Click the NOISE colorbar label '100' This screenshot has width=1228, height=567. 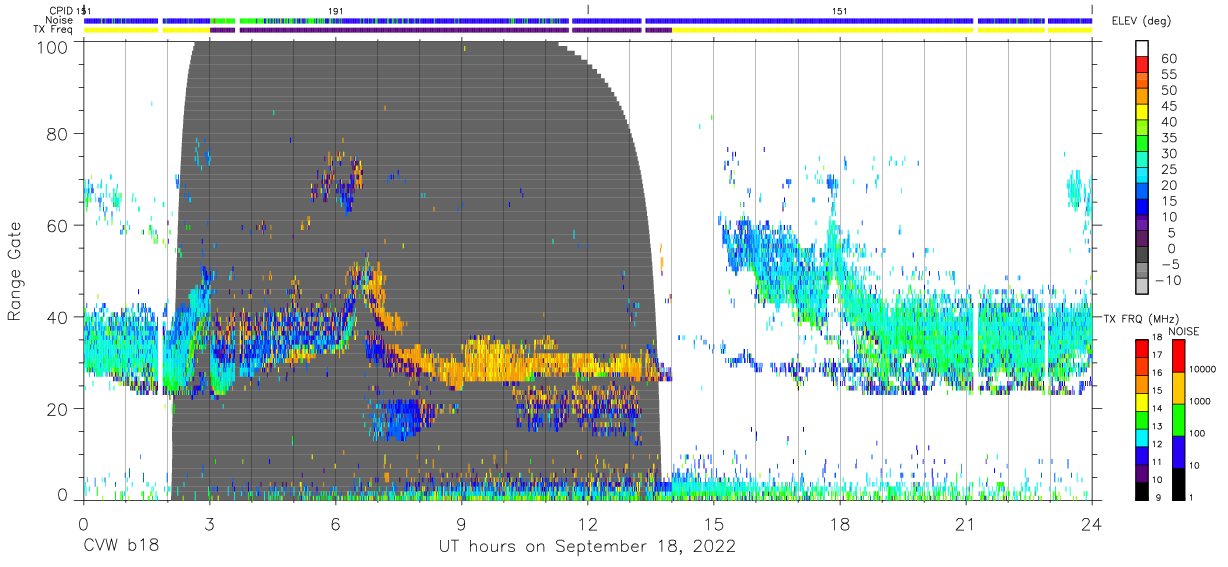click(x=1199, y=433)
